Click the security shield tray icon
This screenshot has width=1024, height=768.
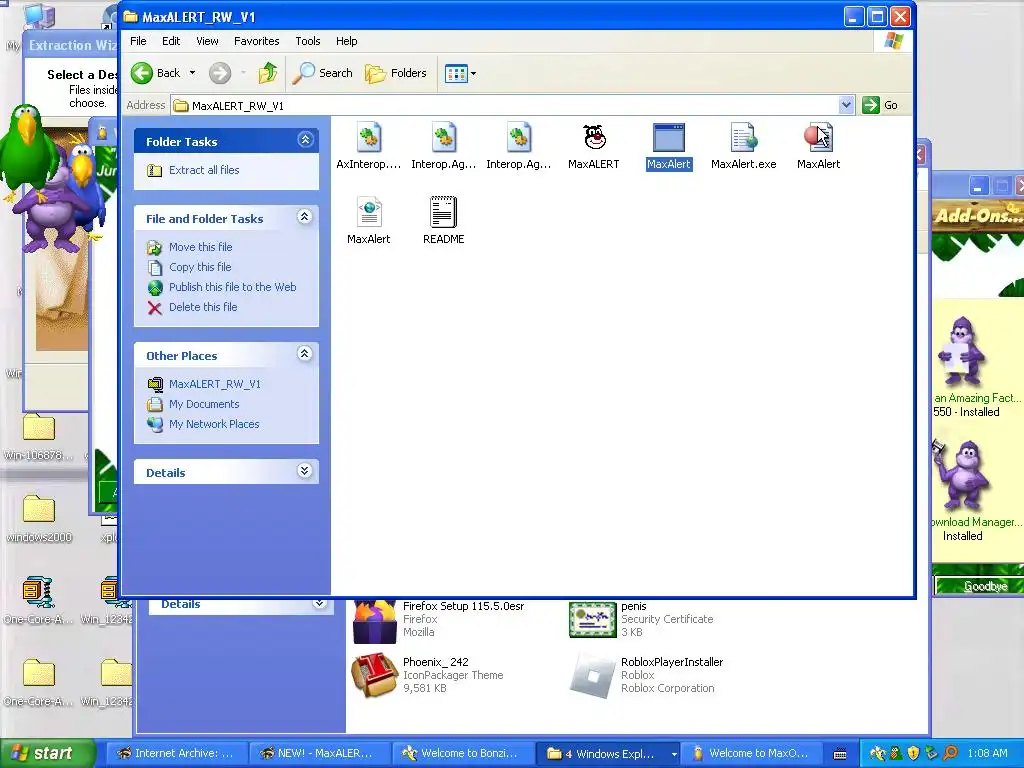913,754
